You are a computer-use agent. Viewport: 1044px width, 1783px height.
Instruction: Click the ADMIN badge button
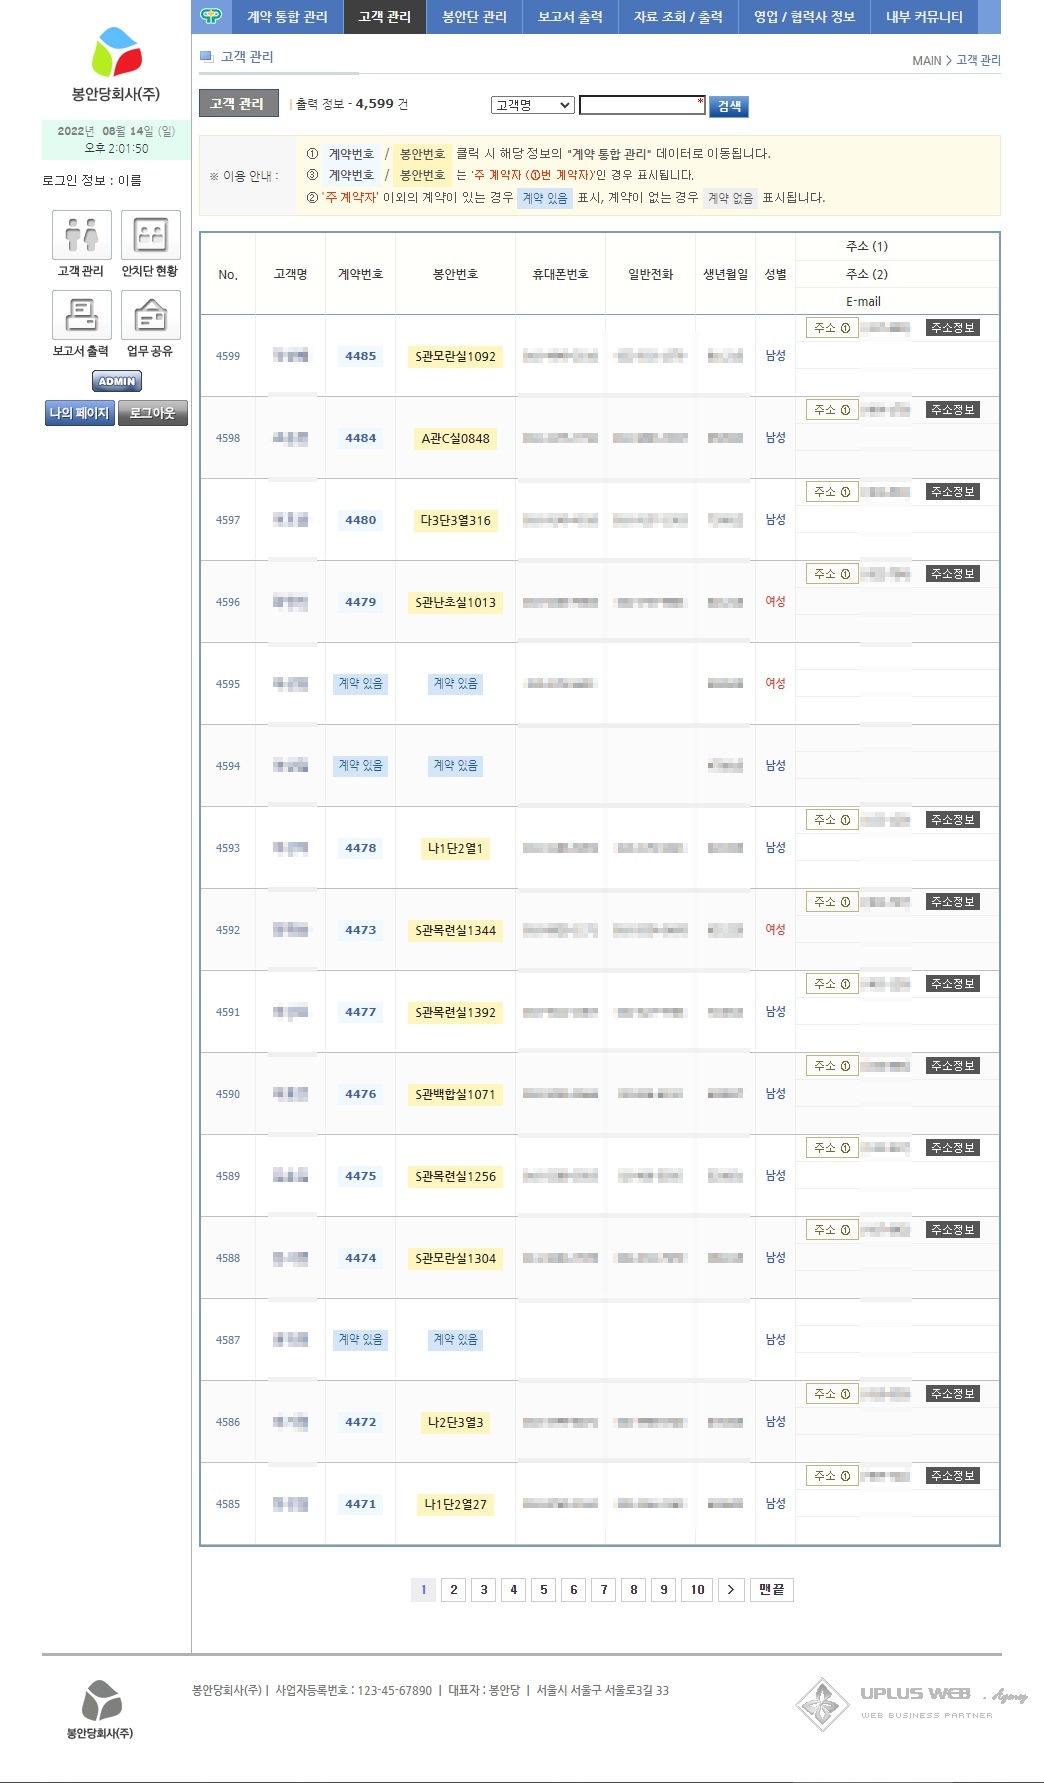coord(117,381)
